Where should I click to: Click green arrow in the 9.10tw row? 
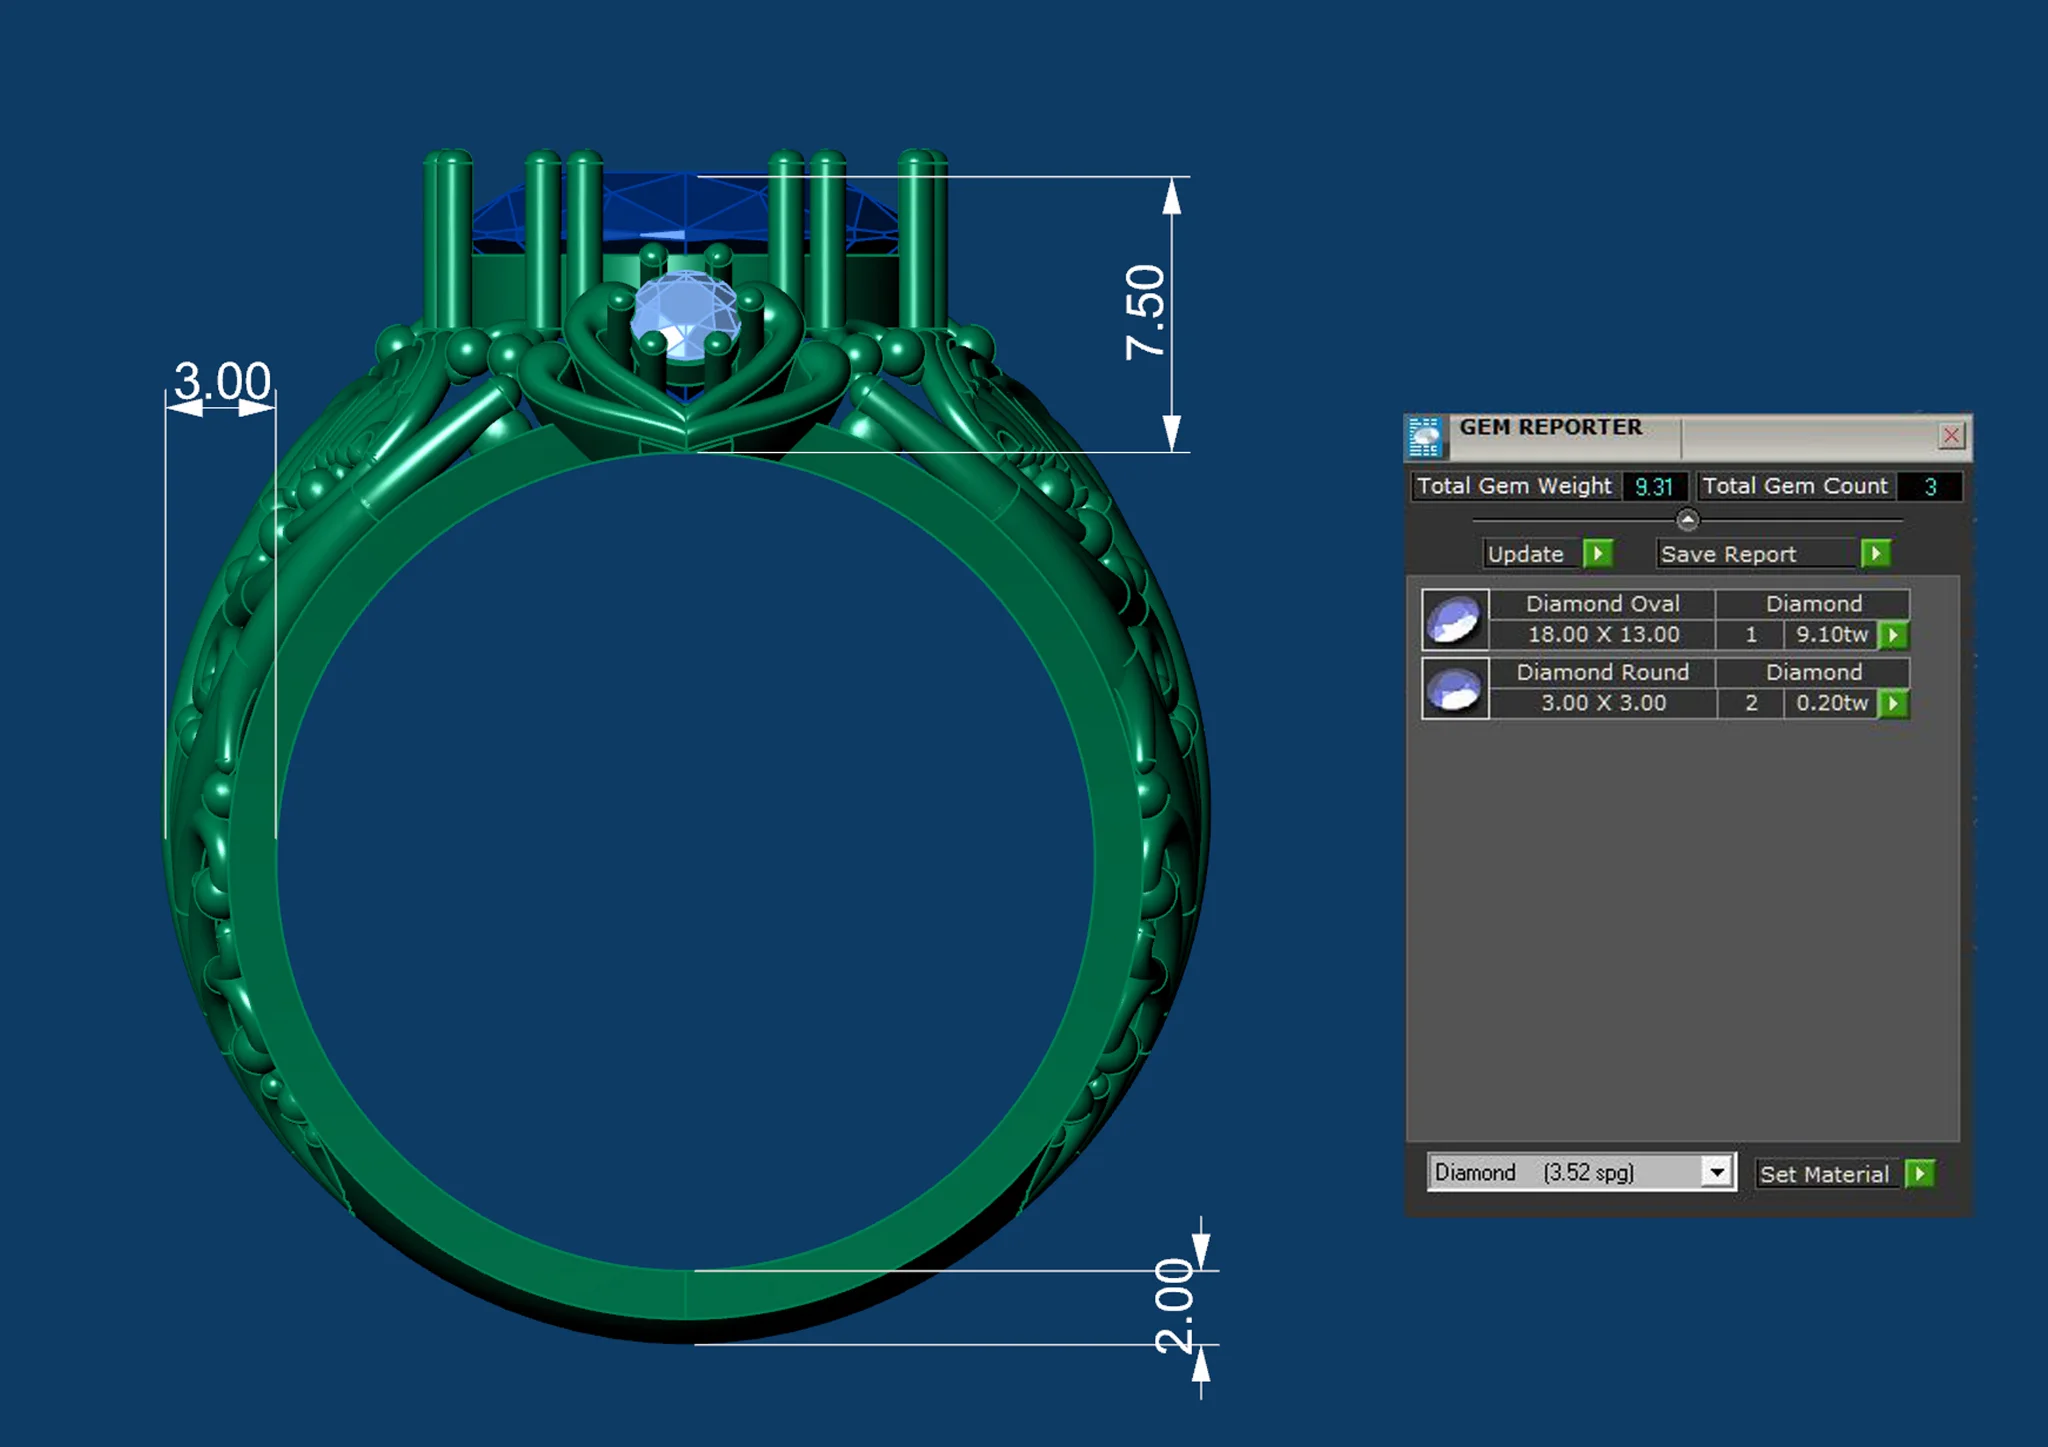[x=1893, y=635]
